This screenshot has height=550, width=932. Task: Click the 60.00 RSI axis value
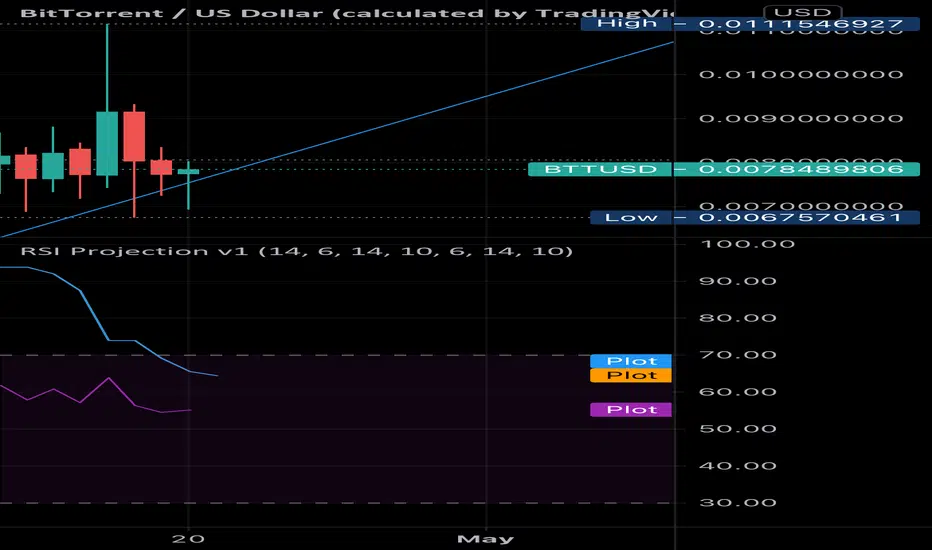point(738,392)
